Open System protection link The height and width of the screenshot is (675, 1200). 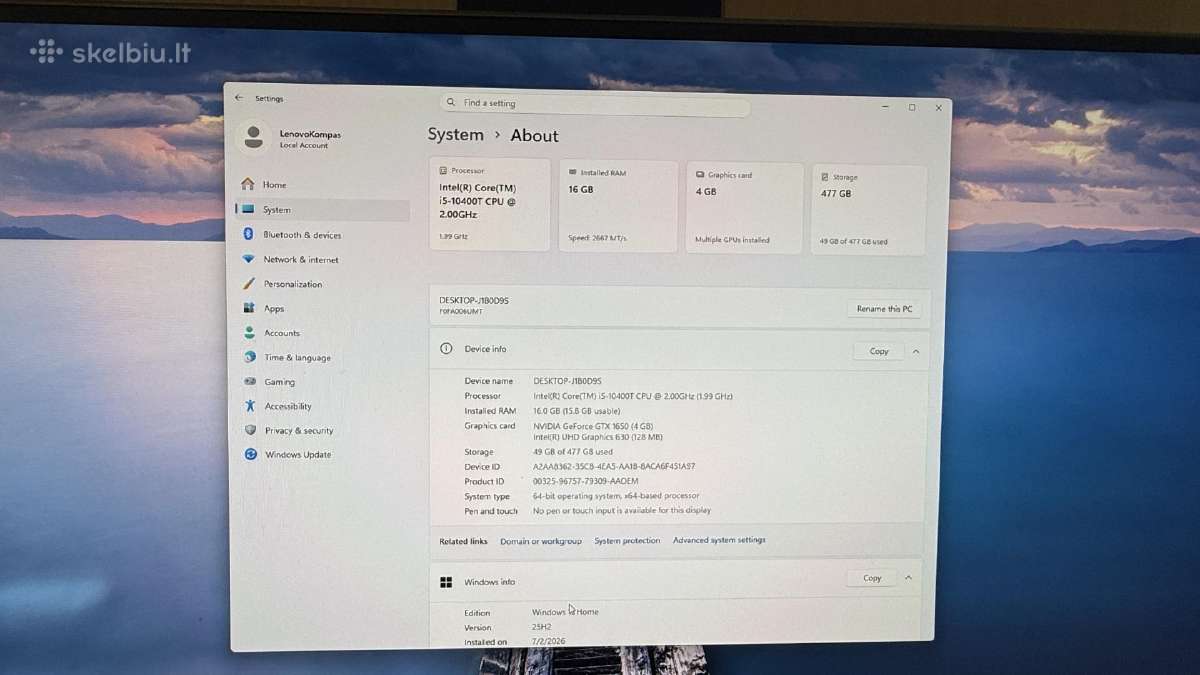[x=627, y=540]
